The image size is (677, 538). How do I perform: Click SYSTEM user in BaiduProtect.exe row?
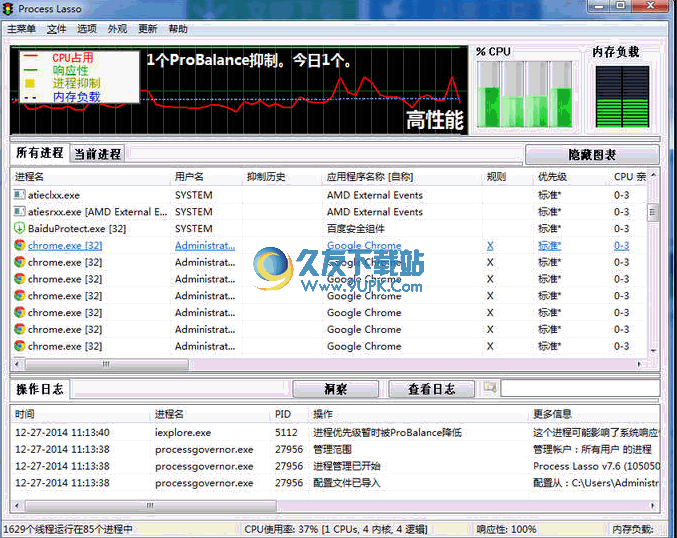193,229
